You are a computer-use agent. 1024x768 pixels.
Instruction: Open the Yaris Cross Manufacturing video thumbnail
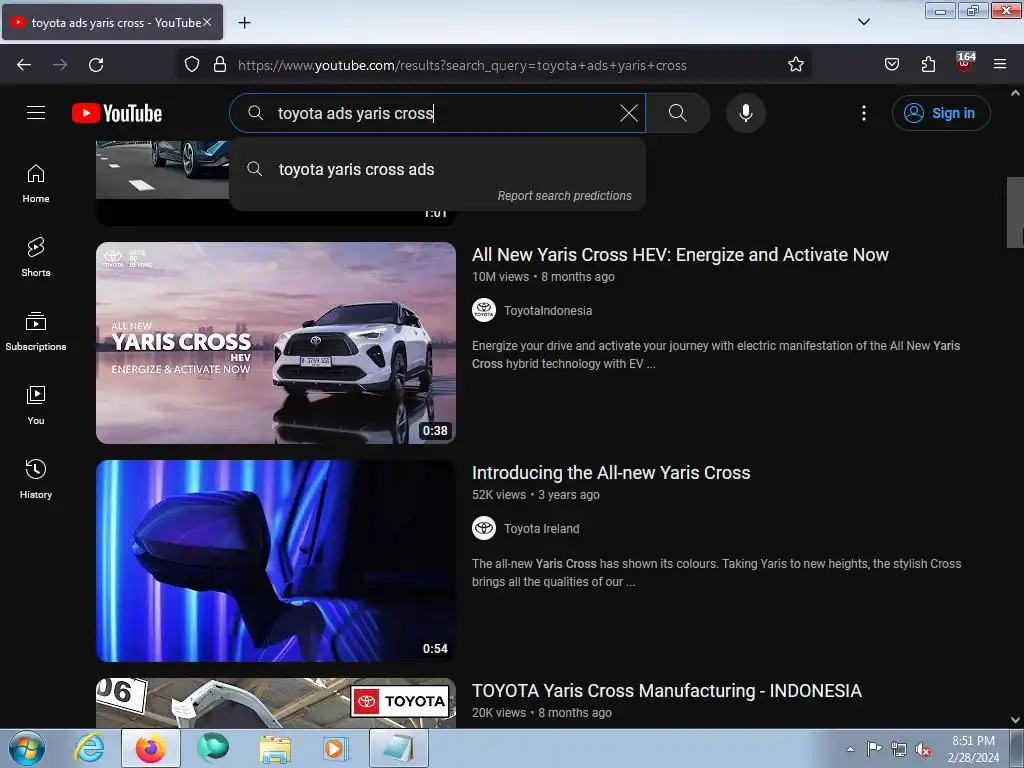pyautogui.click(x=276, y=703)
